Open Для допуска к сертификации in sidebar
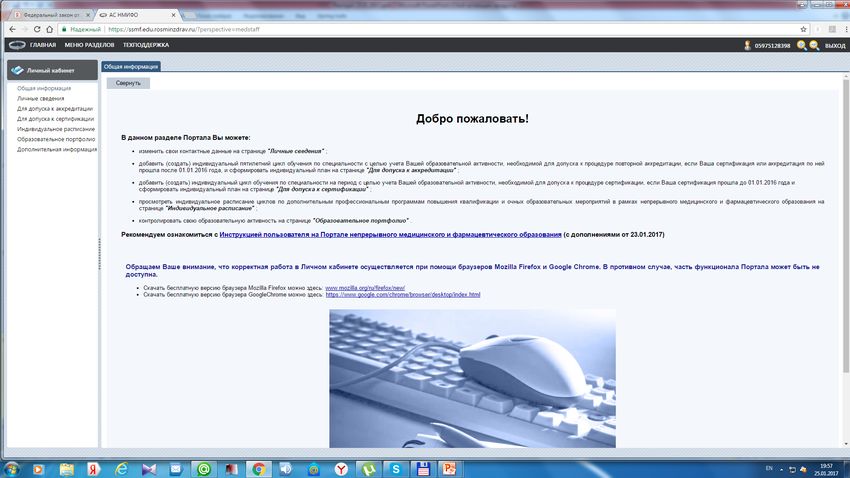 coord(55,119)
